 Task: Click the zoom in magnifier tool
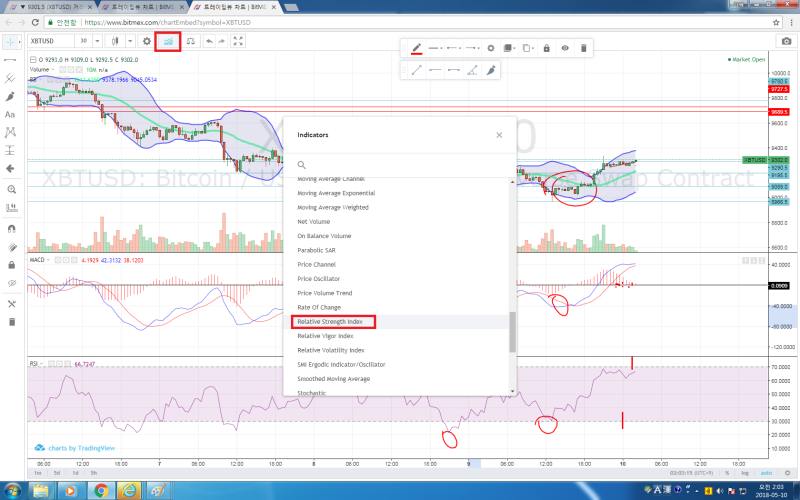[11, 189]
